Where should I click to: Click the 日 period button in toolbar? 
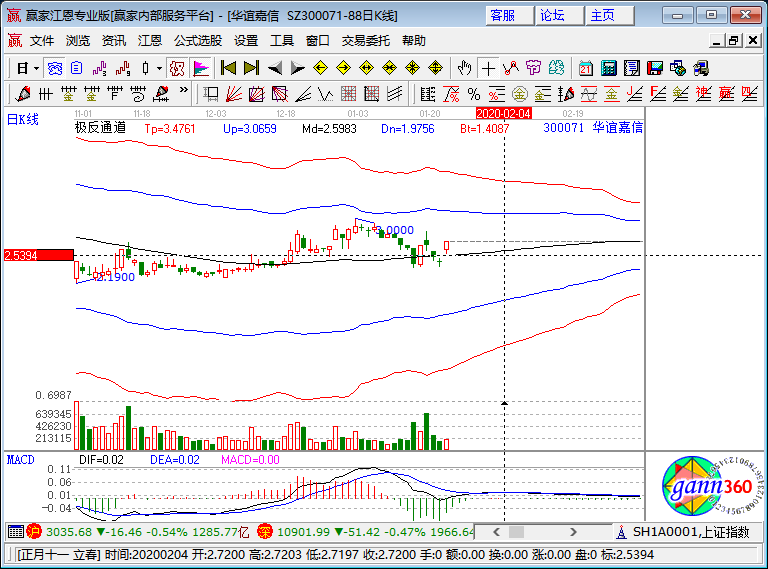click(23, 68)
